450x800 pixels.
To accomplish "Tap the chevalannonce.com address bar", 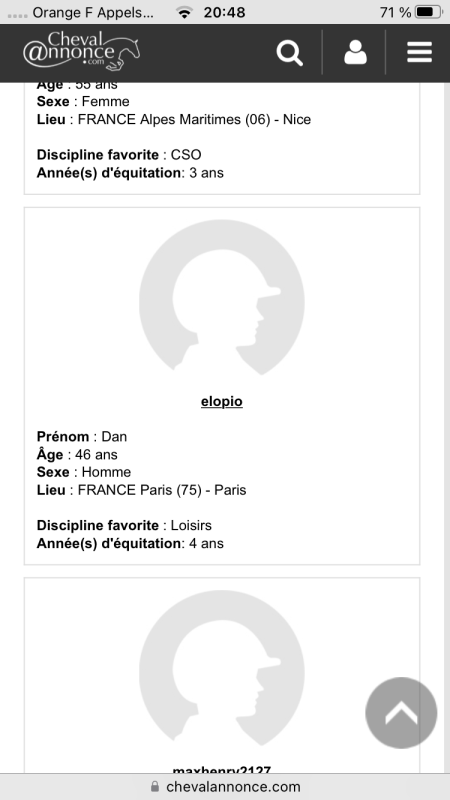I will 225,787.
